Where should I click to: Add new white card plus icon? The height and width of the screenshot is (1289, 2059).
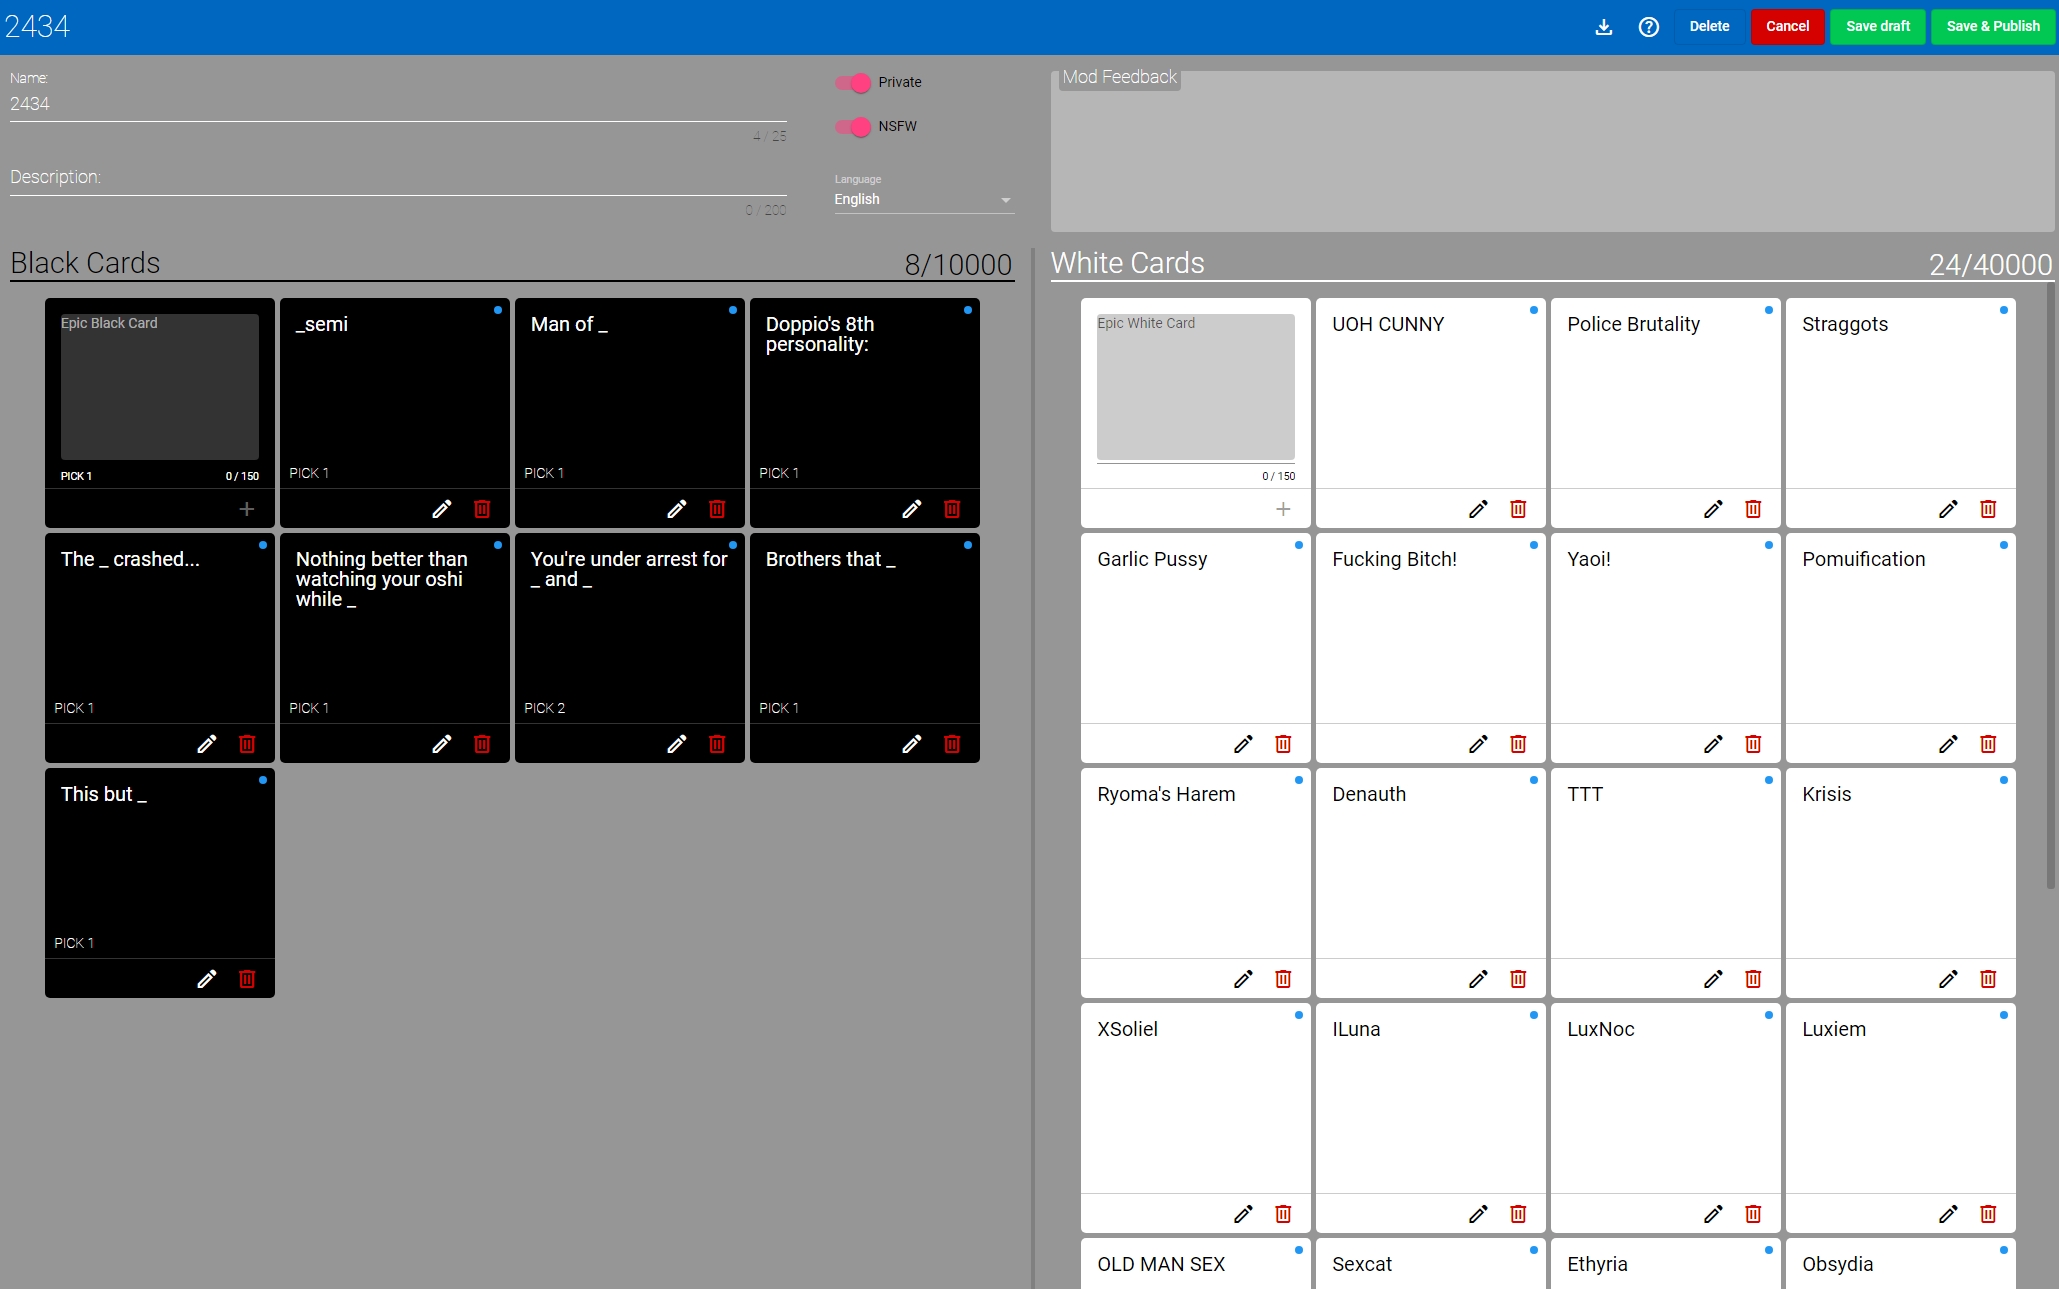click(x=1283, y=509)
